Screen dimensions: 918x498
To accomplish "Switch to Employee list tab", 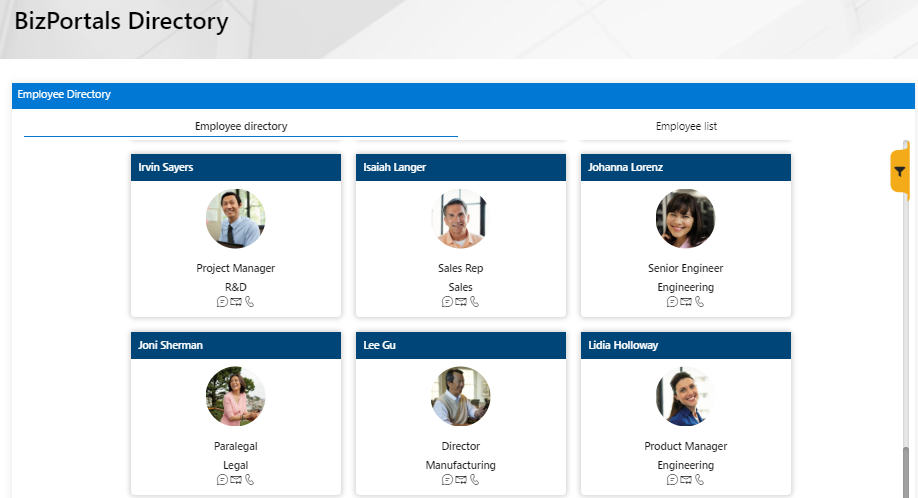I will tap(686, 126).
